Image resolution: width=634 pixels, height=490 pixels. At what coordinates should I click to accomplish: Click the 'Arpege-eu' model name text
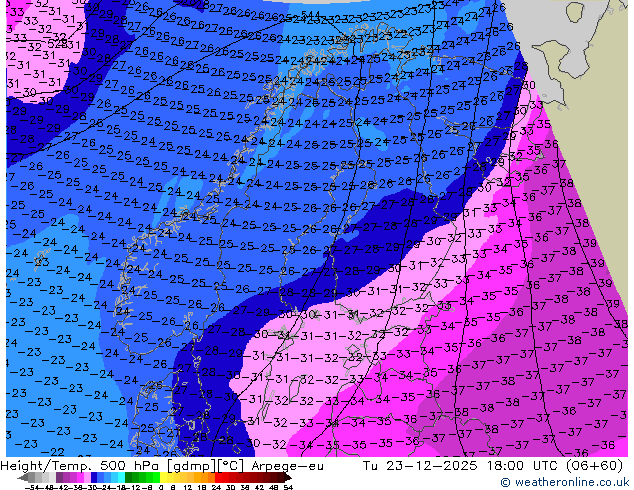(x=287, y=466)
